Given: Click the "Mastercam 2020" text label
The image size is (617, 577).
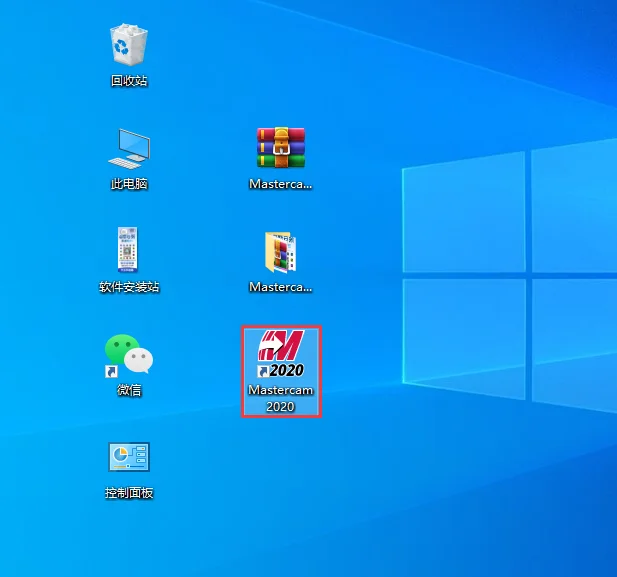Looking at the screenshot, I should [281, 398].
